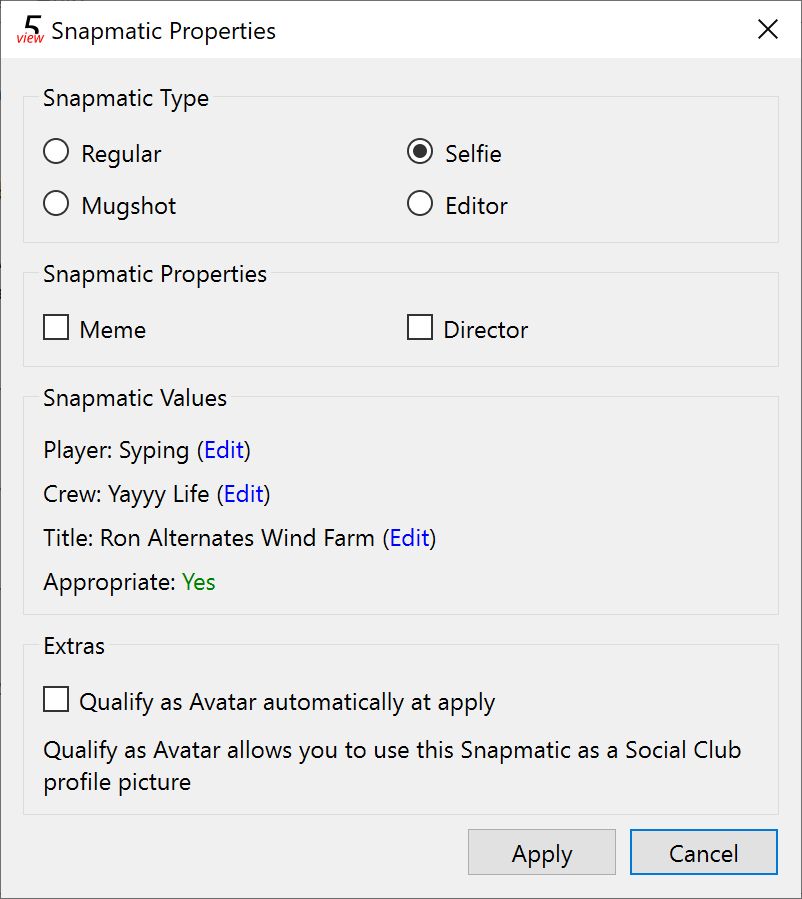Check the Director property box

420,327
